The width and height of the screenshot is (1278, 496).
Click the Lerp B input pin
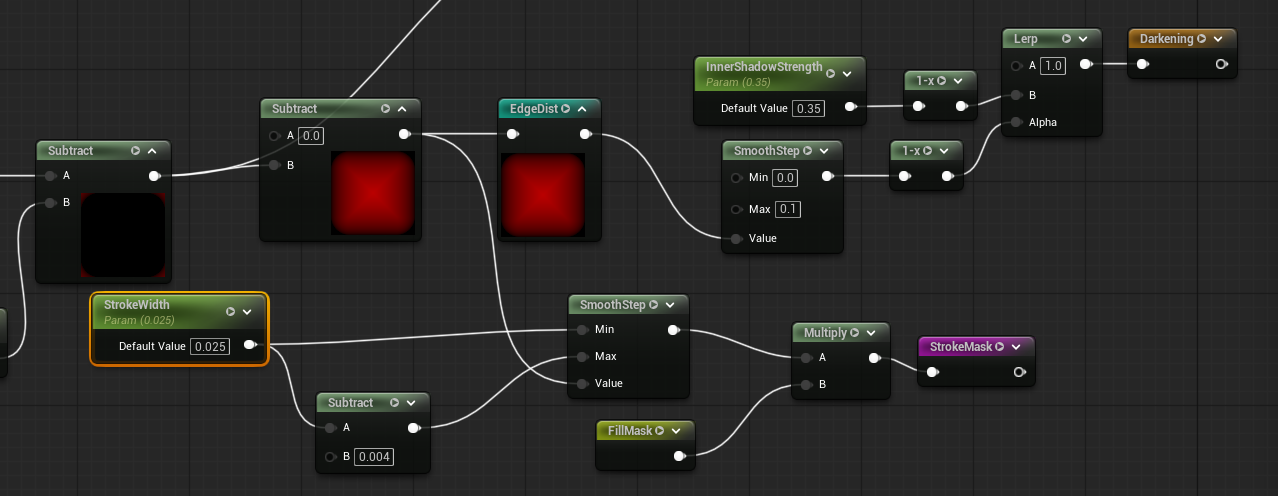point(1015,95)
